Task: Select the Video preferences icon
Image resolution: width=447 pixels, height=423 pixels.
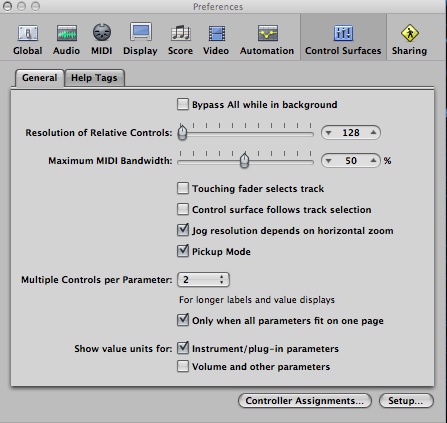Action: (216, 40)
